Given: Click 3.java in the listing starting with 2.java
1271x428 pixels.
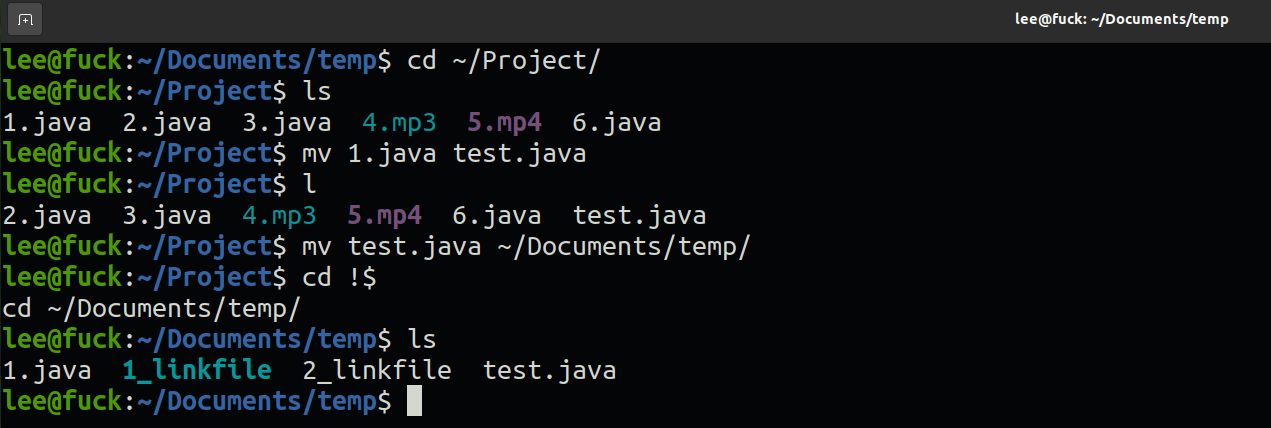Looking at the screenshot, I should click(167, 216).
